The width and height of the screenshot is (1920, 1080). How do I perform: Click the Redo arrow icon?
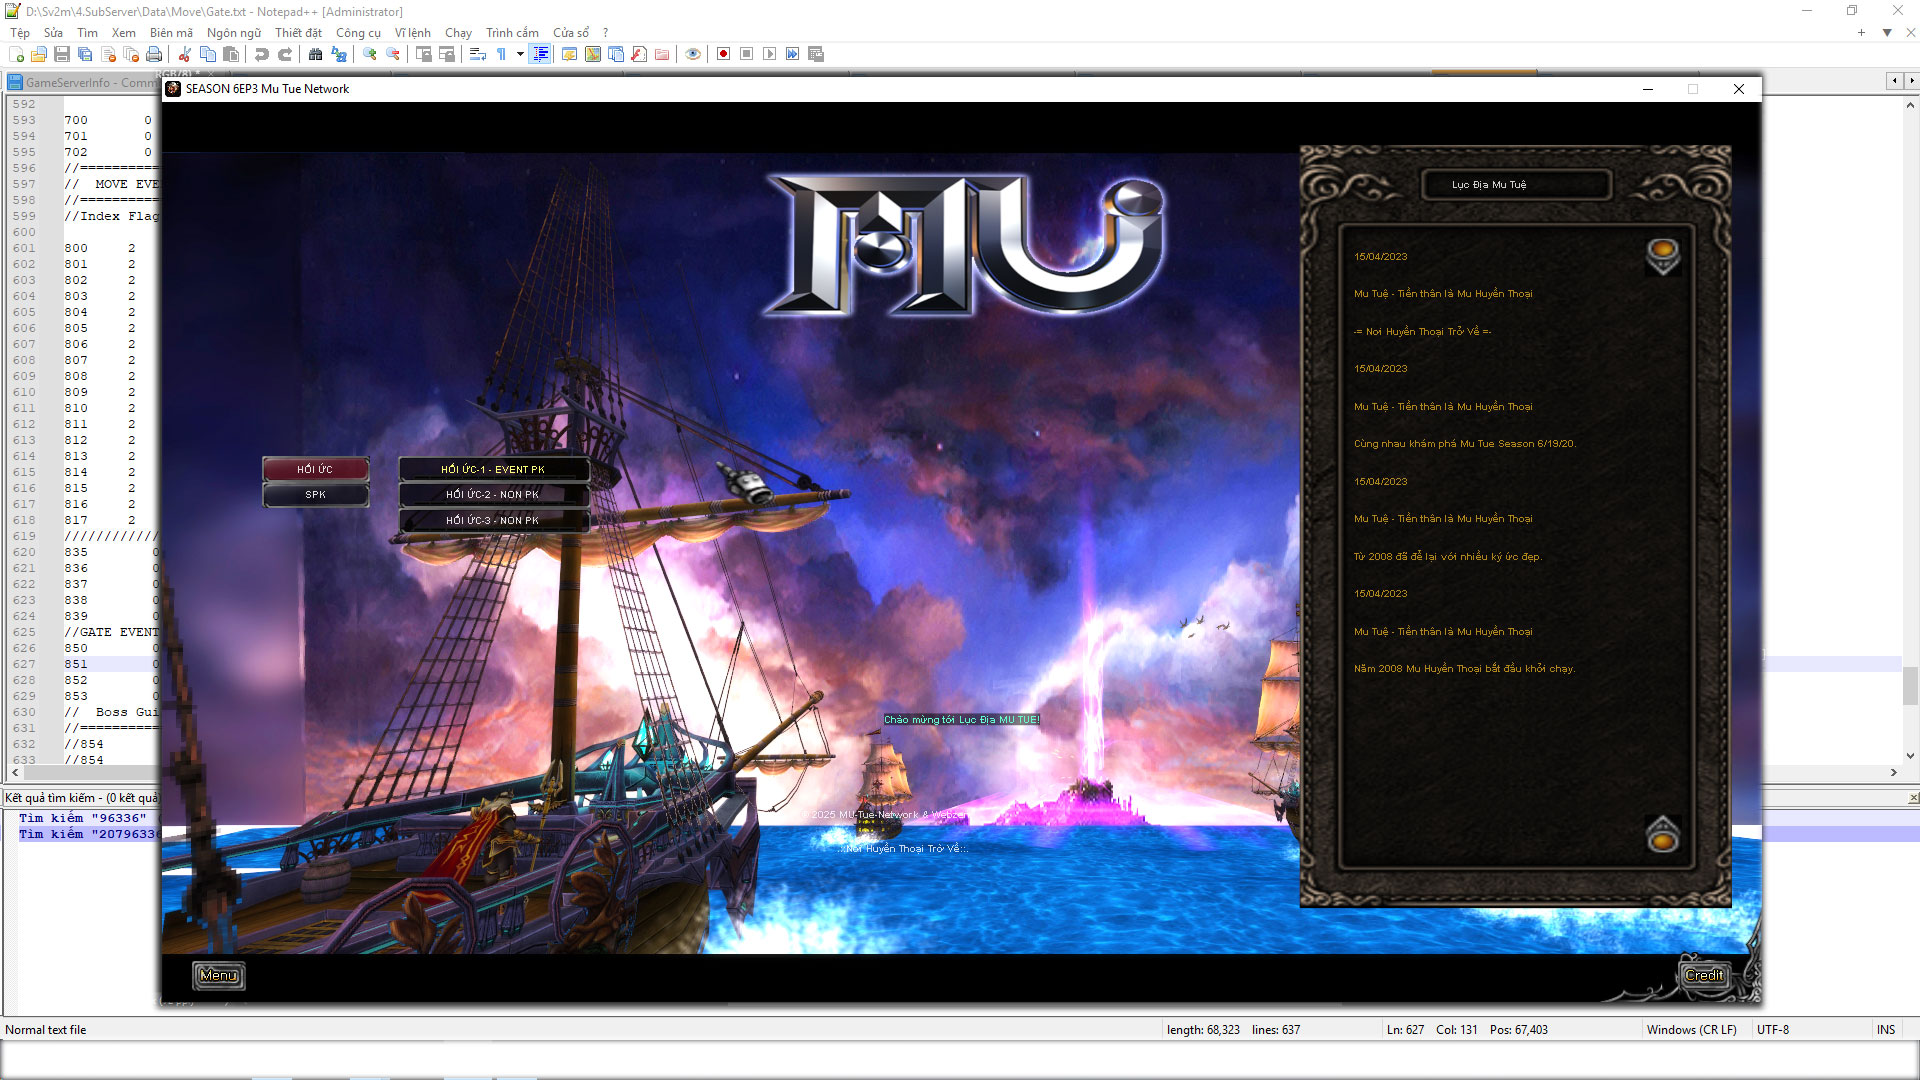coord(285,54)
